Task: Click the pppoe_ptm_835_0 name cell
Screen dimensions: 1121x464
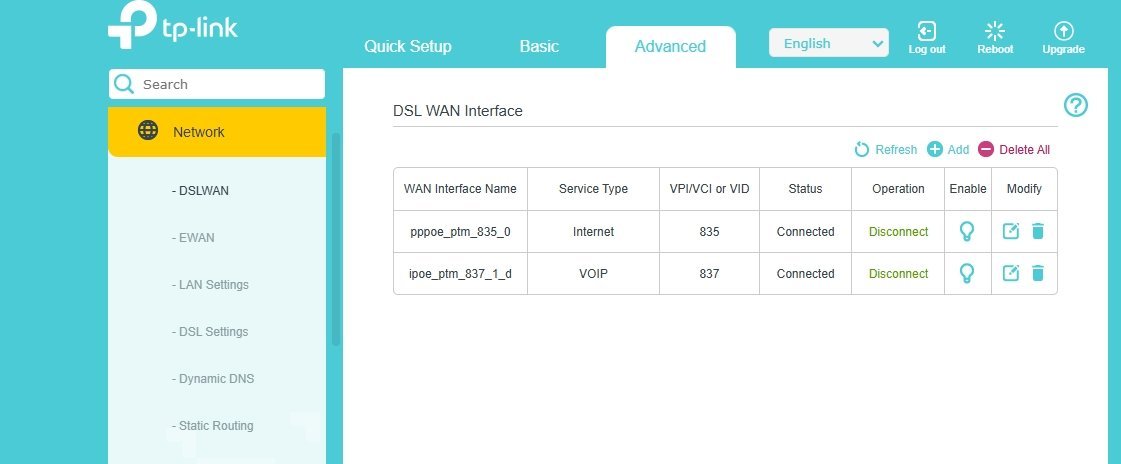Action: [x=460, y=232]
